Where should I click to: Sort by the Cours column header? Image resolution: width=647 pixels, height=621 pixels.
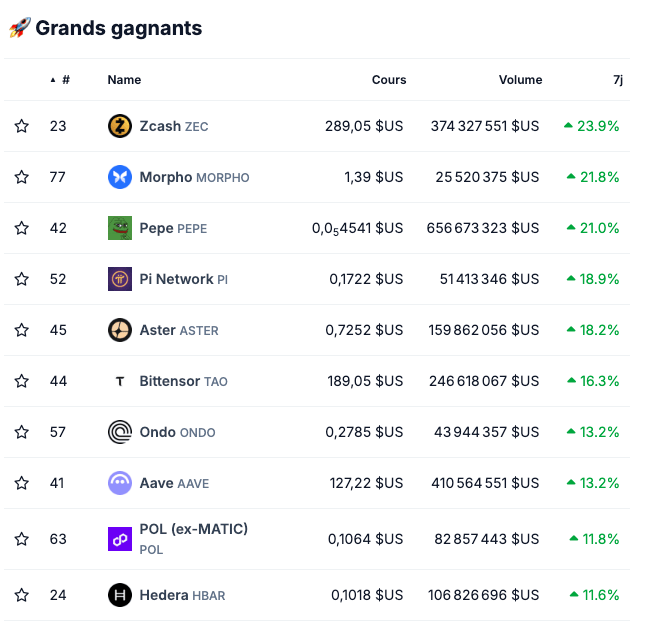[x=389, y=80]
